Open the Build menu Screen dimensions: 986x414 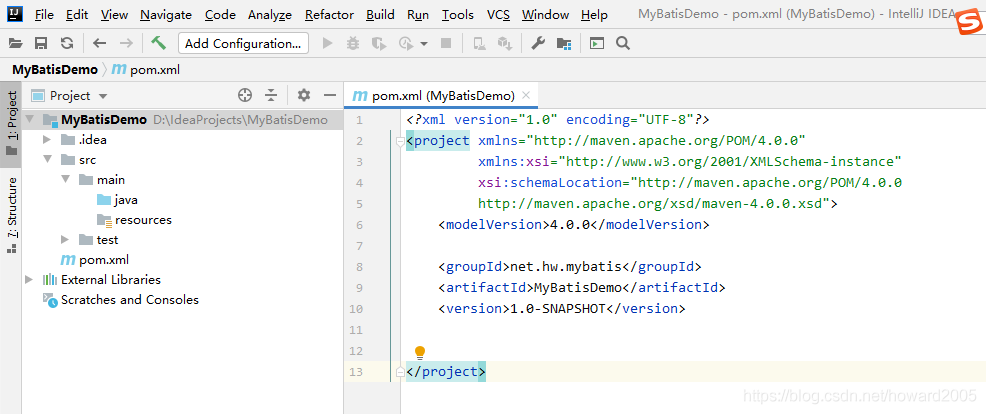point(380,14)
